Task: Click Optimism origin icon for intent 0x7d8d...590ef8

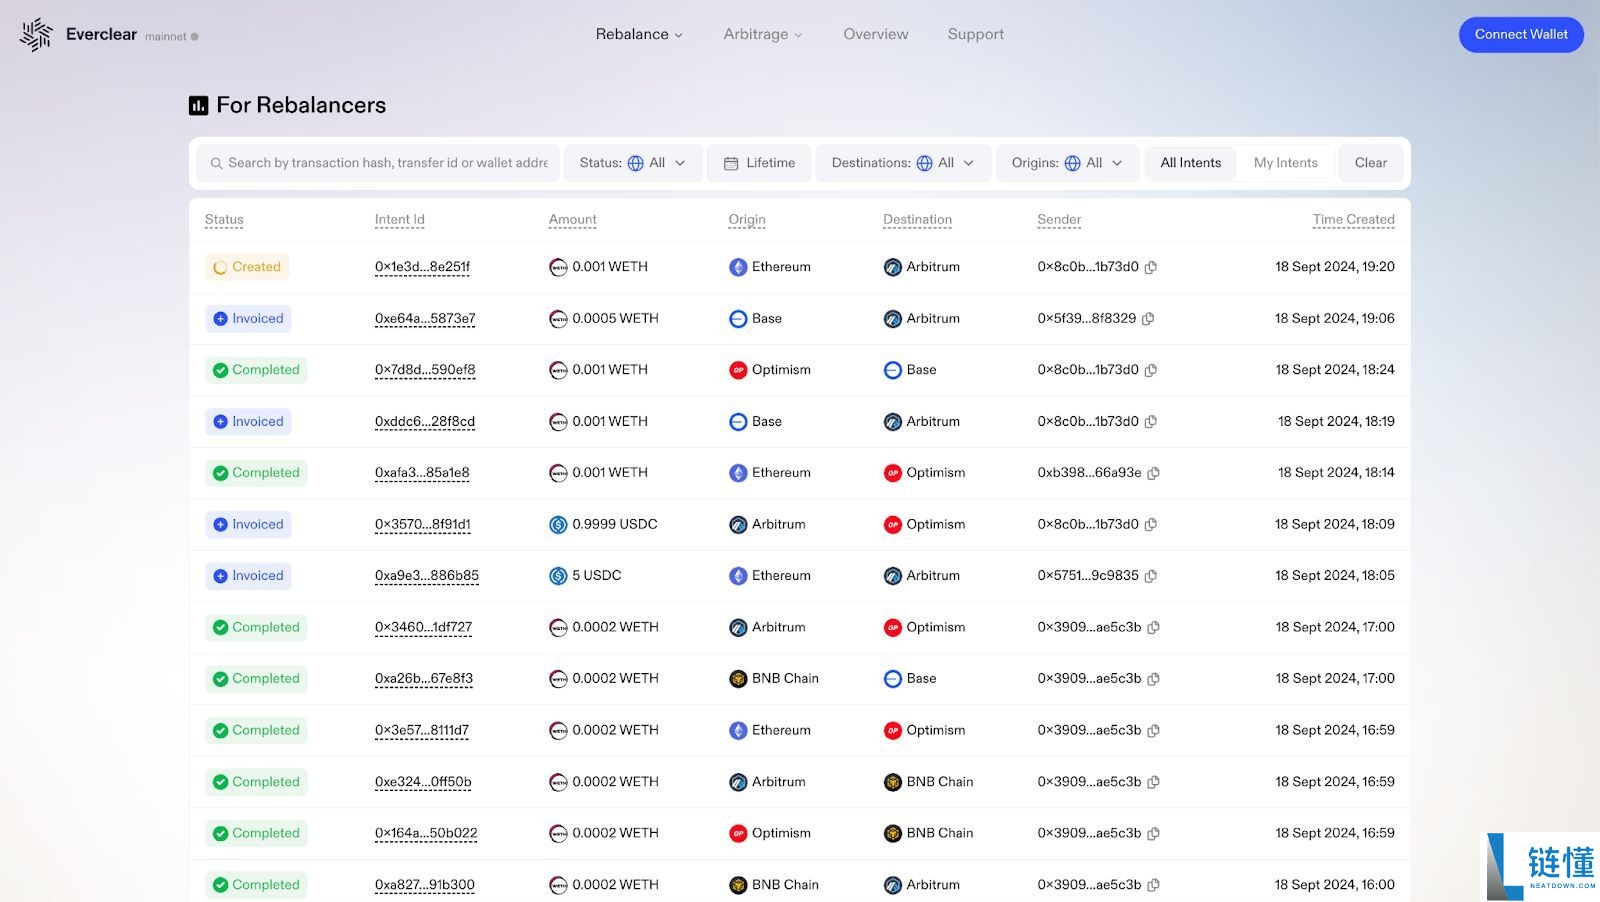Action: click(738, 370)
